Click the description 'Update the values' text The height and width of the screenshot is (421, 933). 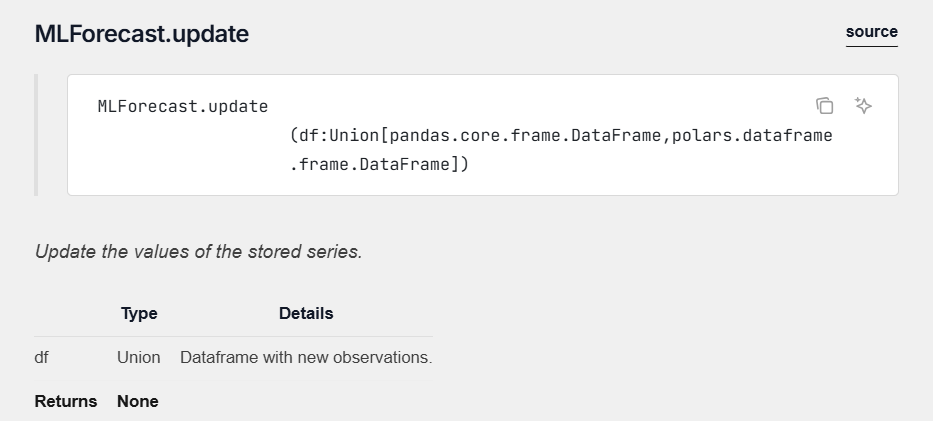(x=198, y=252)
